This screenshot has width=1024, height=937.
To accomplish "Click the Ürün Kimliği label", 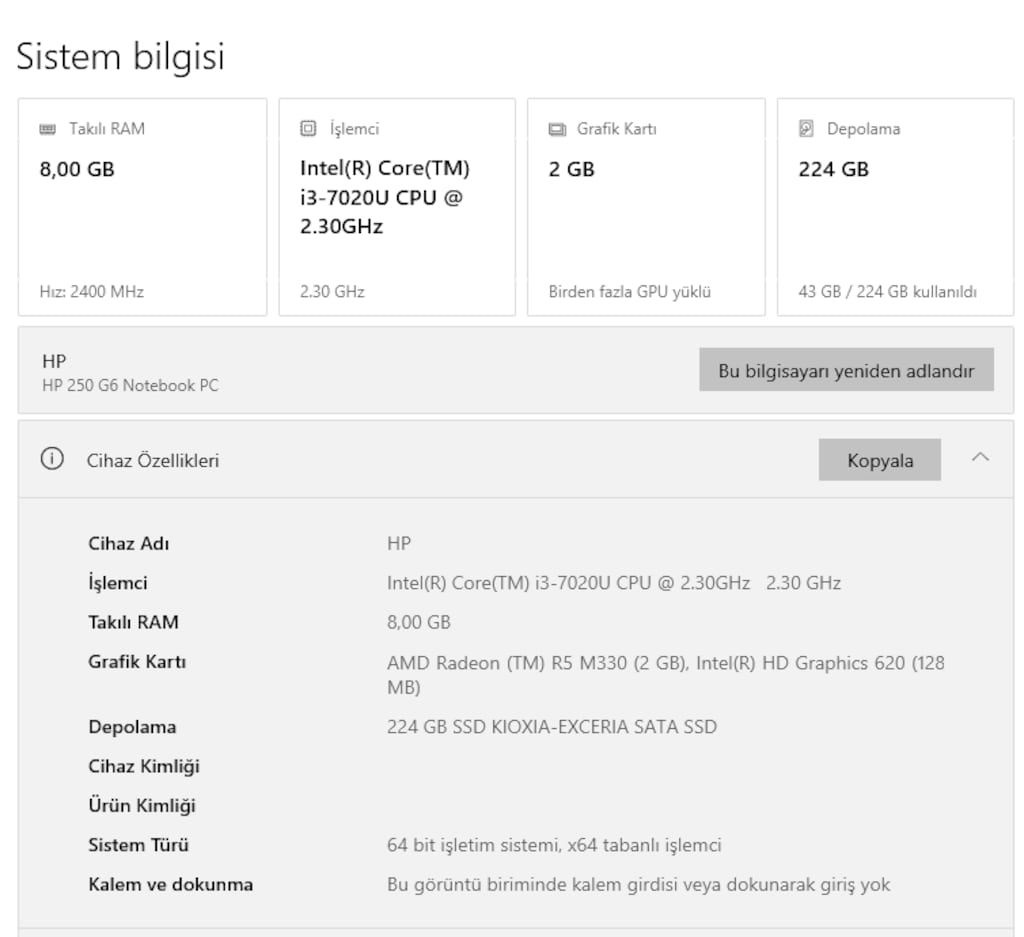I will (x=142, y=805).
